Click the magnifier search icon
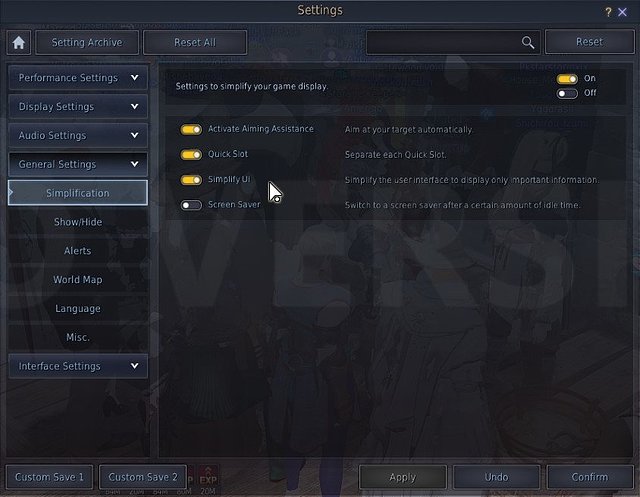The width and height of the screenshot is (640, 497). (527, 42)
